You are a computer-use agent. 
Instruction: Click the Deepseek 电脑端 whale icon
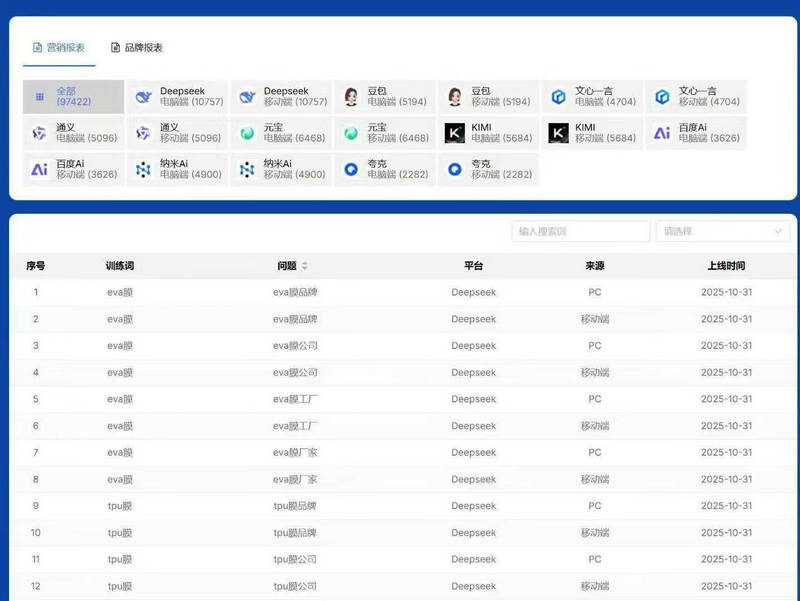(143, 97)
